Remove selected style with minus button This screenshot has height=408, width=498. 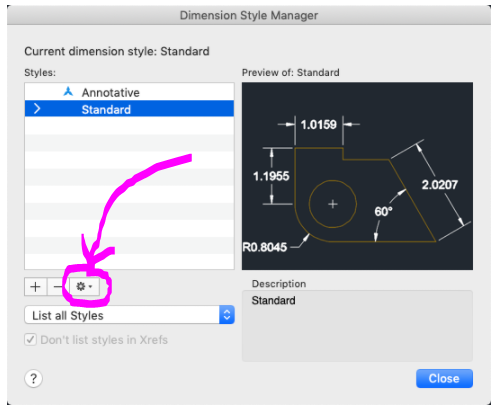click(58, 287)
